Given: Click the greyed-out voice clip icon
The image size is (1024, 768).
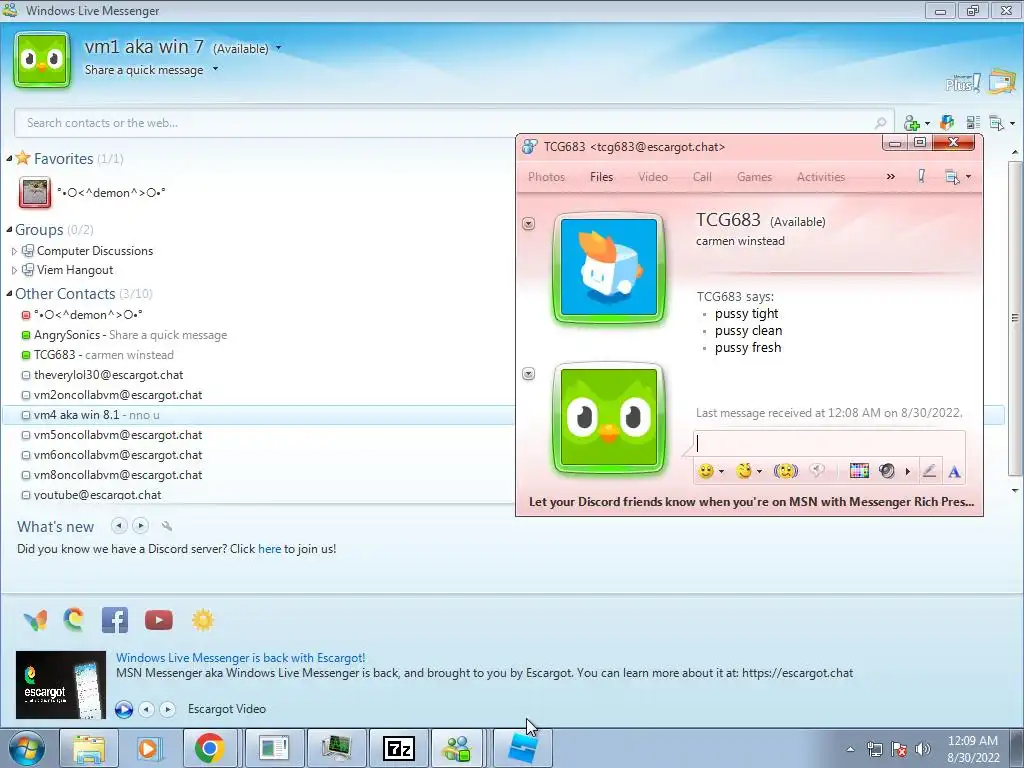Looking at the screenshot, I should [x=816, y=471].
